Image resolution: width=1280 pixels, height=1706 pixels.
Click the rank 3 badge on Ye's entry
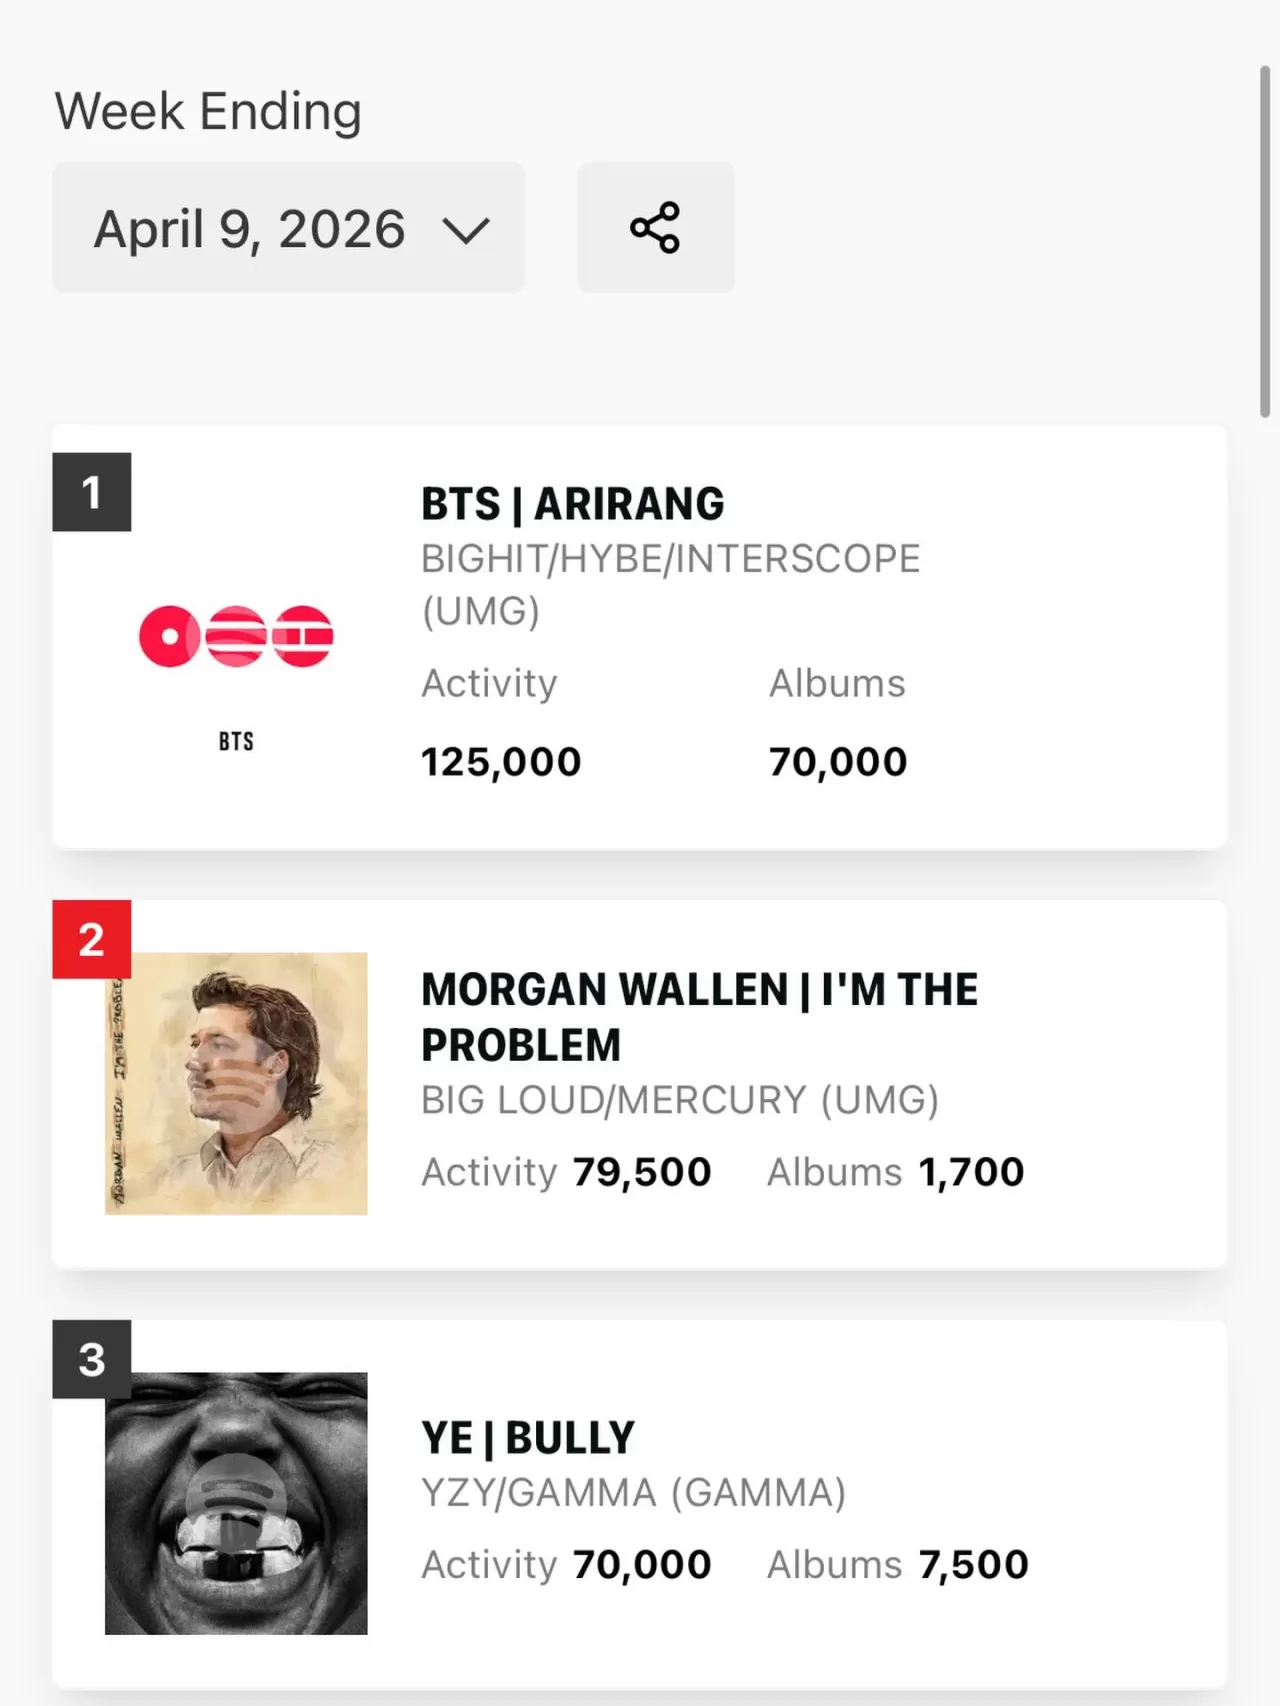click(92, 1358)
